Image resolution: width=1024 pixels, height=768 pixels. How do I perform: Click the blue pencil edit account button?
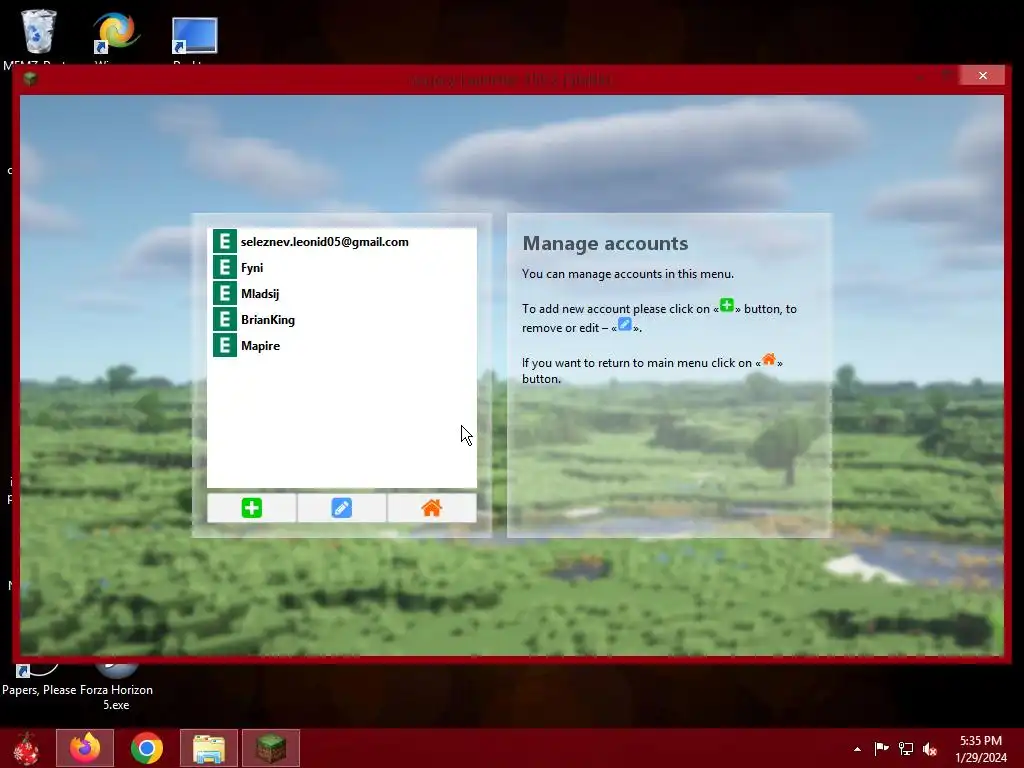[x=342, y=507]
